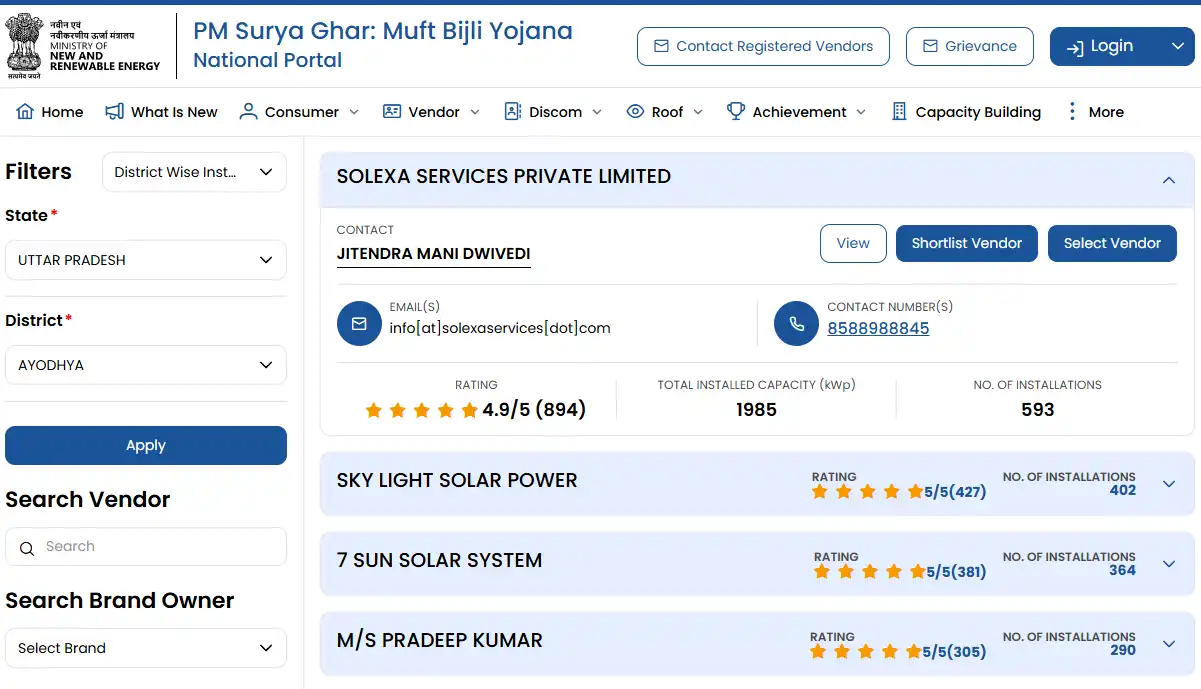Image resolution: width=1201 pixels, height=689 pixels.
Task: Click the envelope icon in Grievance button
Action: coord(930,46)
